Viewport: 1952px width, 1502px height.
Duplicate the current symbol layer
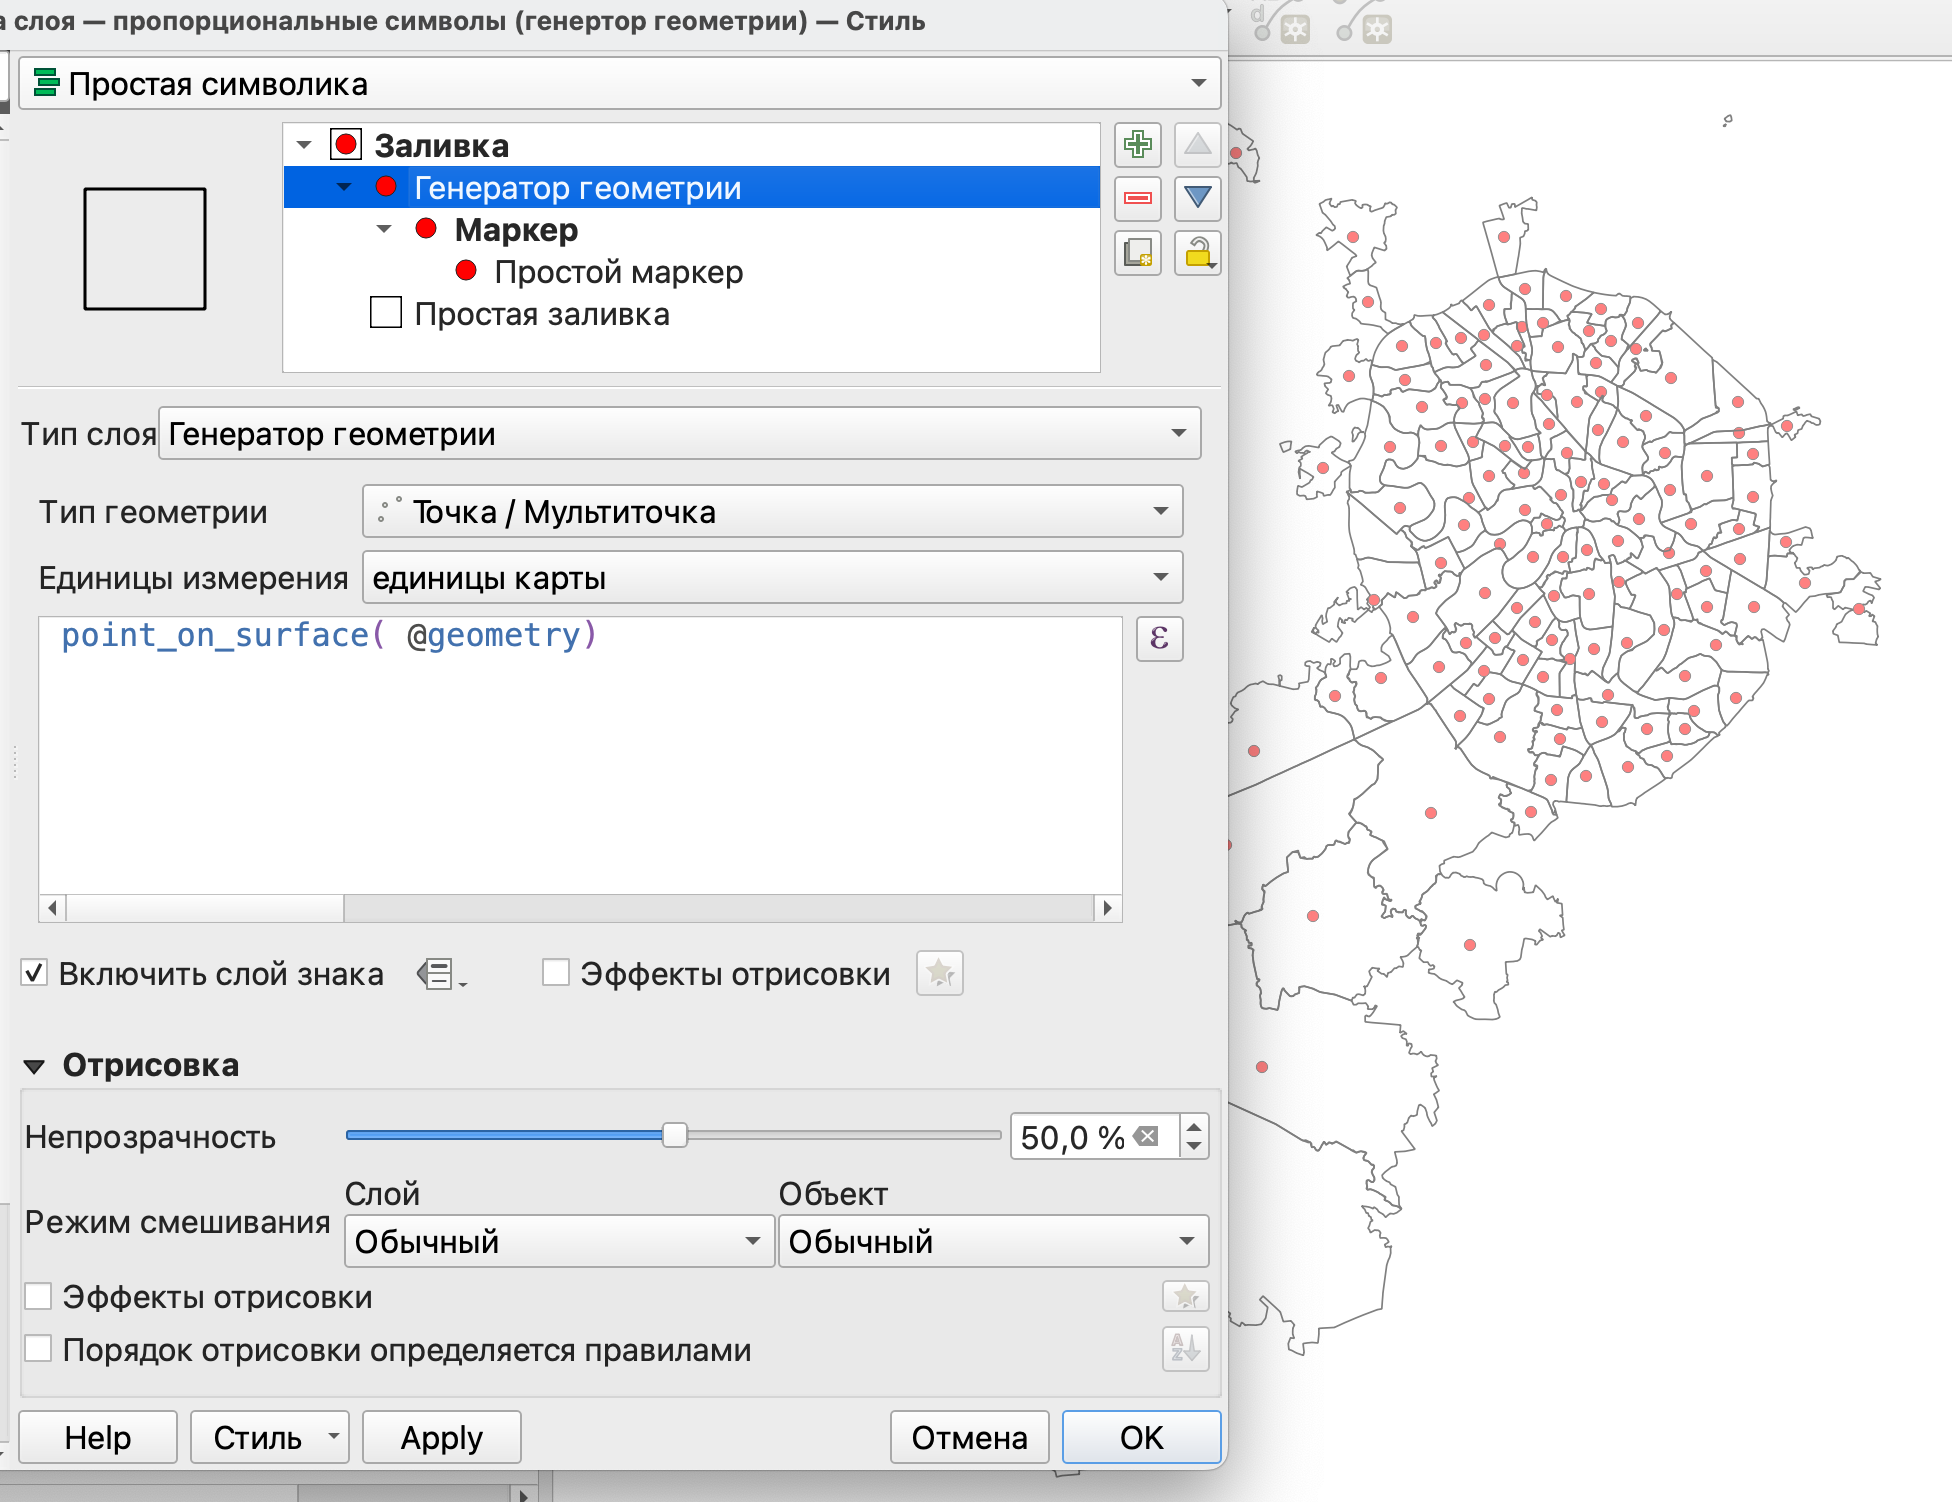click(1137, 253)
